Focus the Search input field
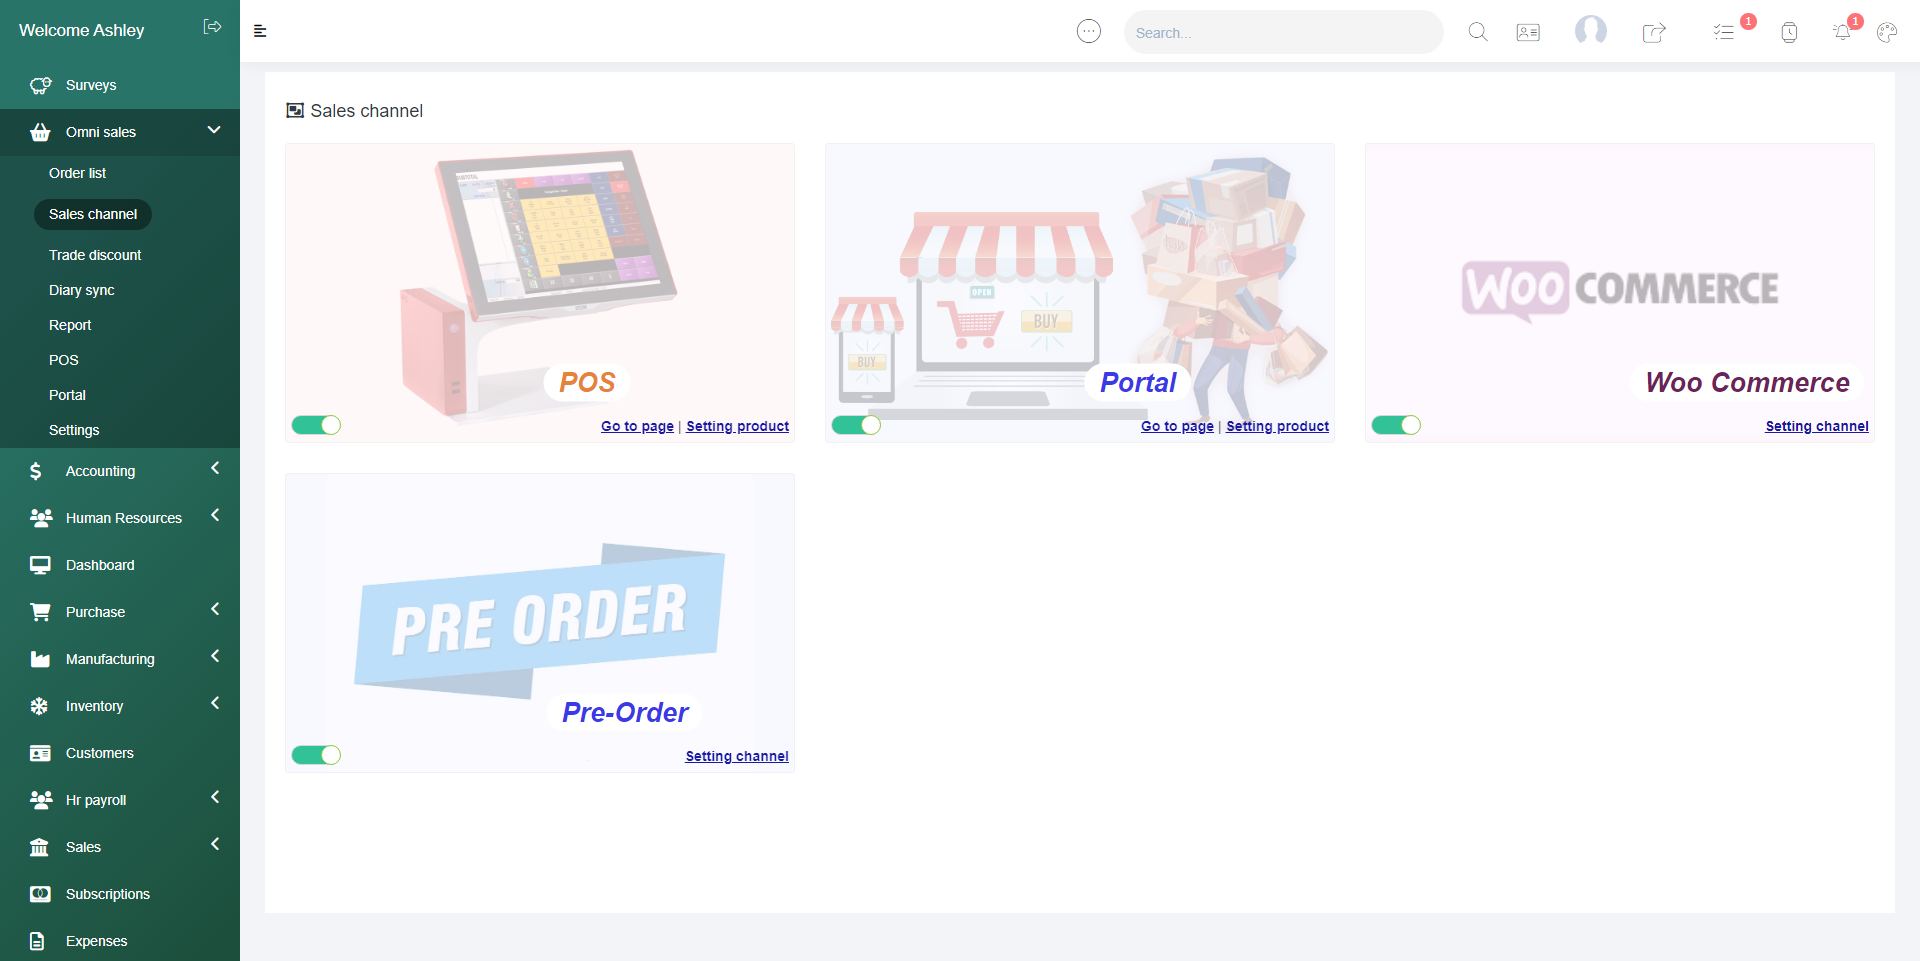 [x=1283, y=32]
